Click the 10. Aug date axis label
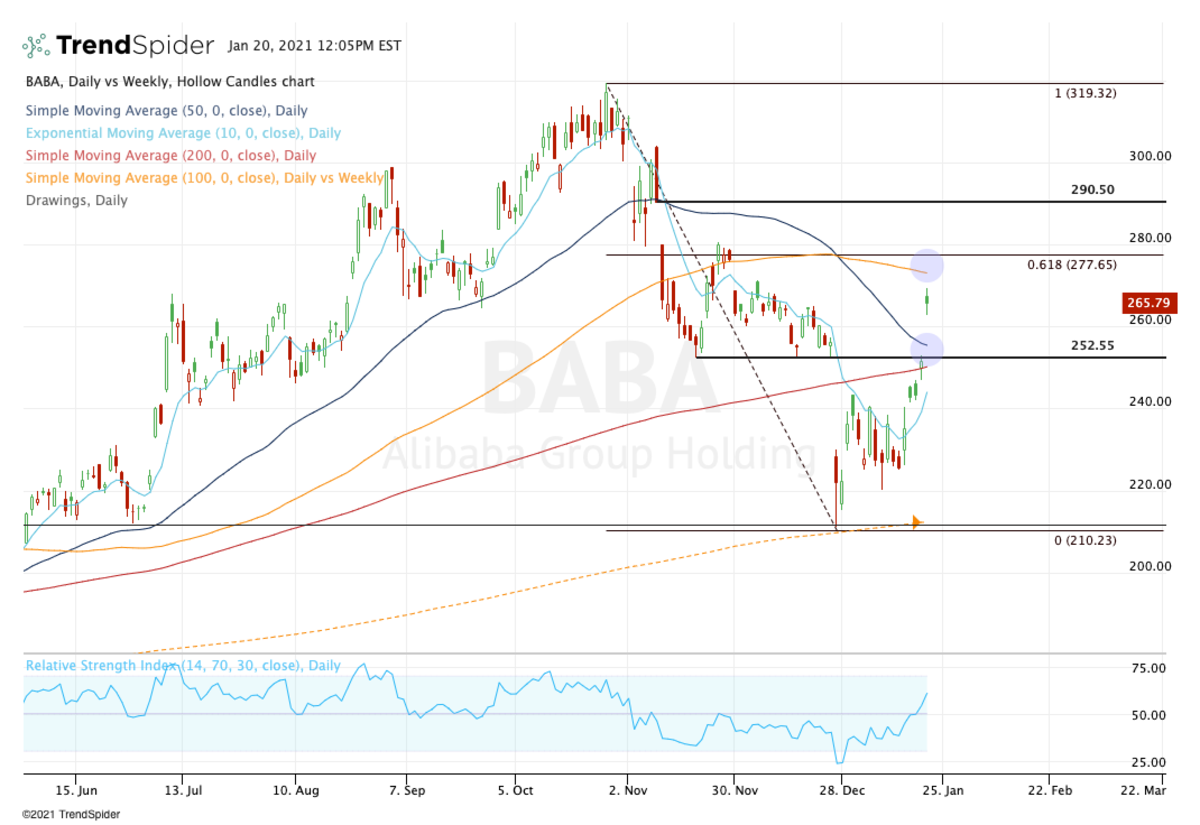Screen dimensions: 1200x825 pos(295,790)
